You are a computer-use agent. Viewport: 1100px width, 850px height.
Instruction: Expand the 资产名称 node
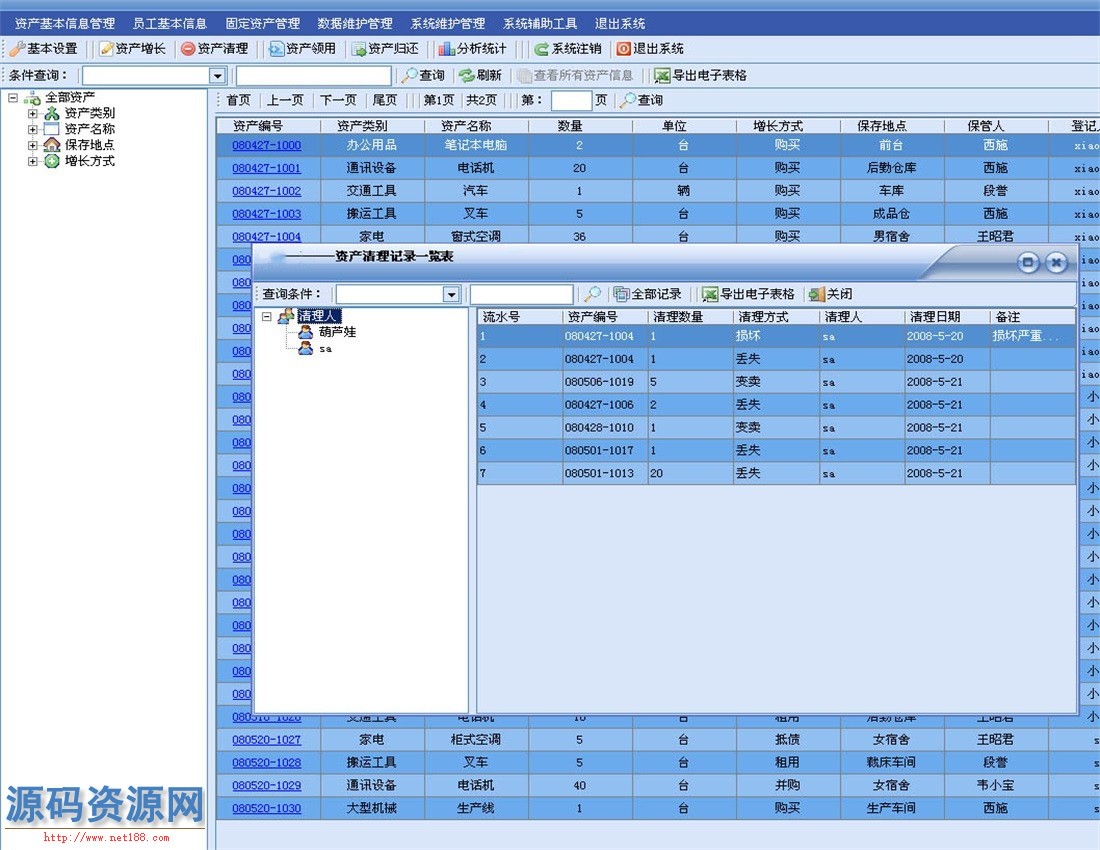coord(32,129)
